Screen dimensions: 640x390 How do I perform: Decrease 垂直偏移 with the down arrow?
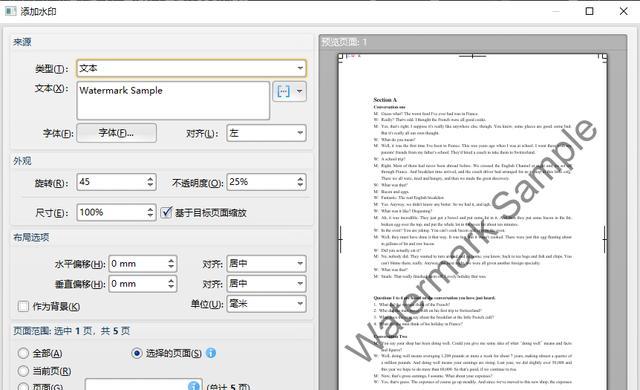tap(171, 288)
